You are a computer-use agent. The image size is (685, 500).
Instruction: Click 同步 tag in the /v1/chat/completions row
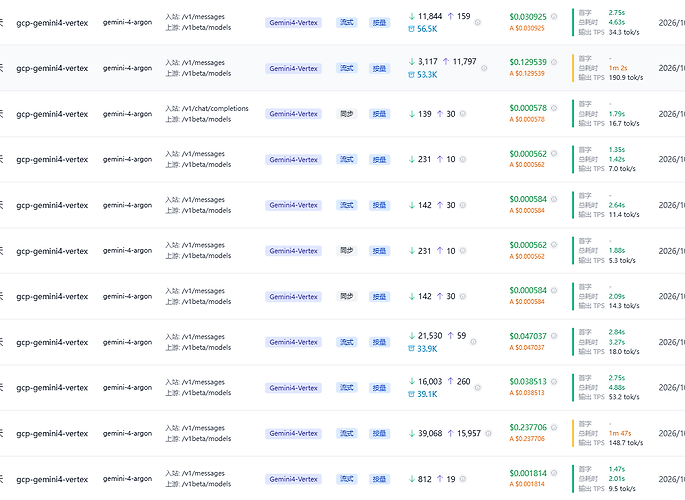click(347, 114)
